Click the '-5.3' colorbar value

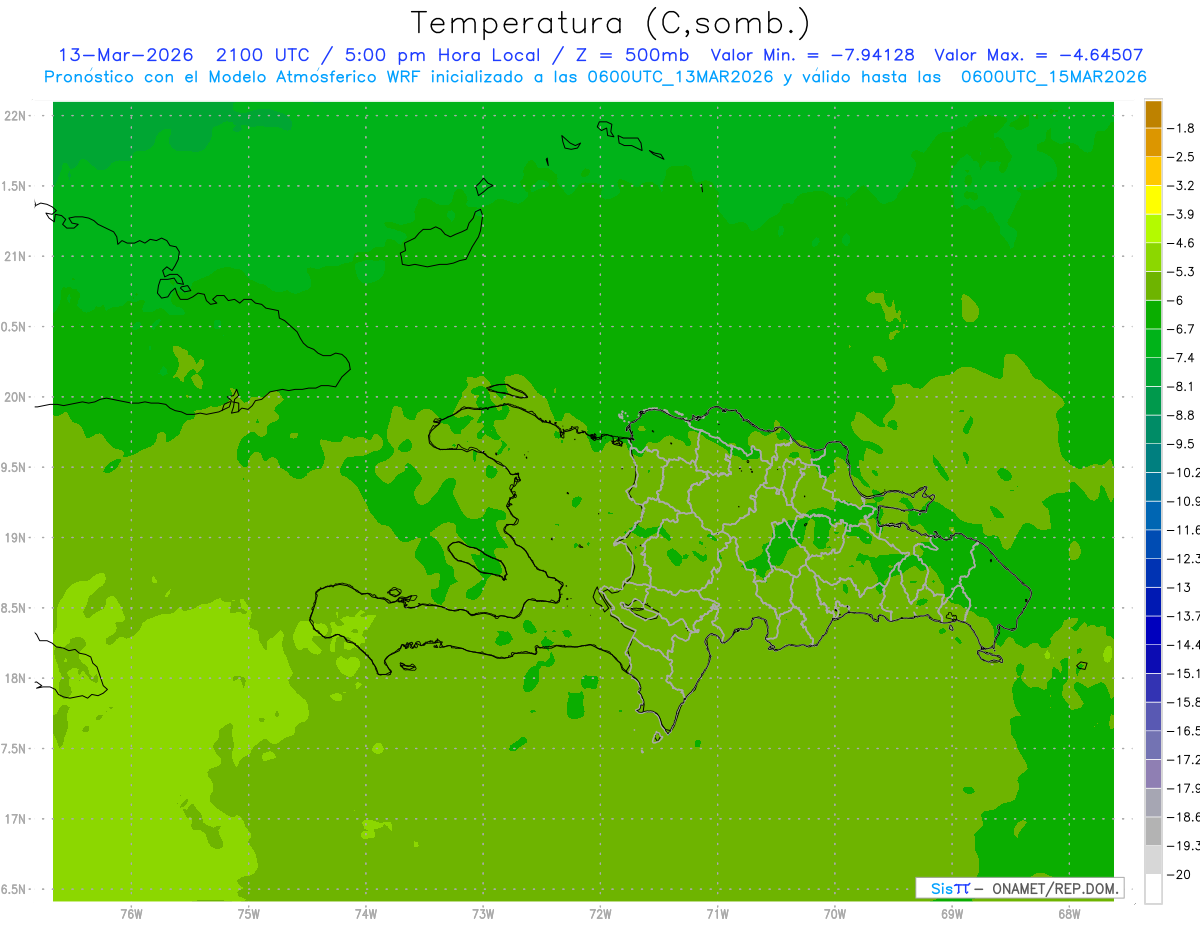click(x=1181, y=272)
